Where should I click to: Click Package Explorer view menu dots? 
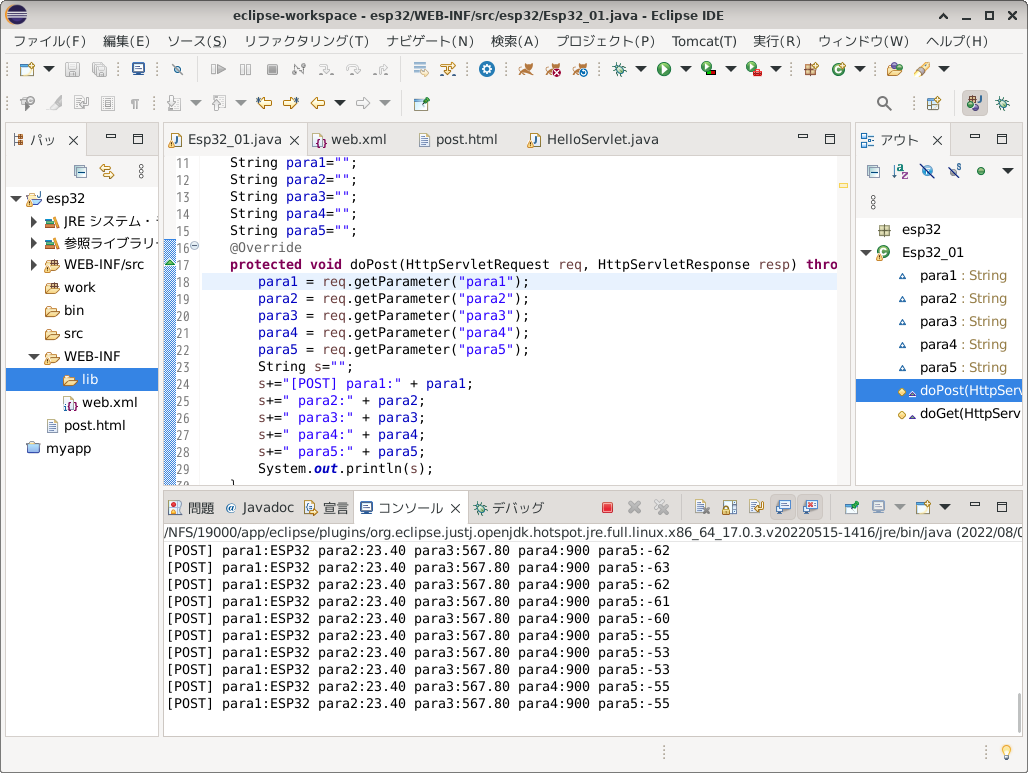coord(141,171)
